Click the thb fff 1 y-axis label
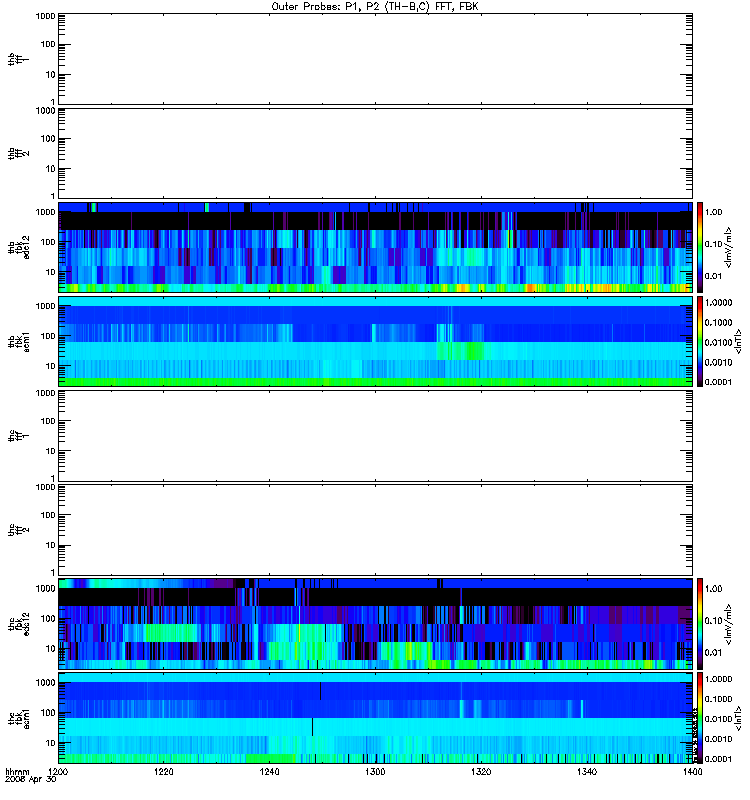The height and width of the screenshot is (800, 750). (19, 59)
